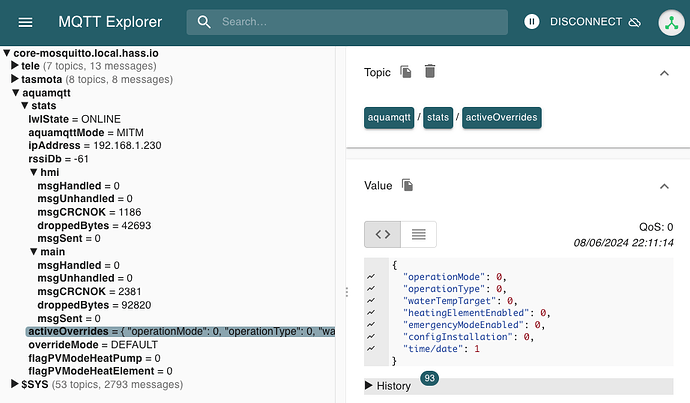Click the activeOverrides topic breadcrumb
The width and height of the screenshot is (690, 403).
coord(502,117)
